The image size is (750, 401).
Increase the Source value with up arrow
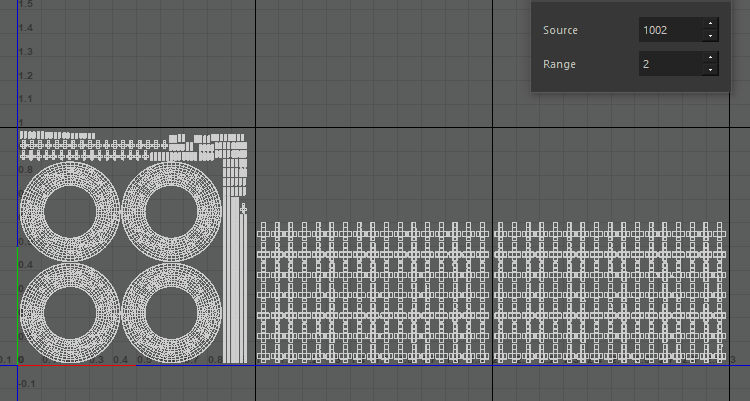click(710, 25)
